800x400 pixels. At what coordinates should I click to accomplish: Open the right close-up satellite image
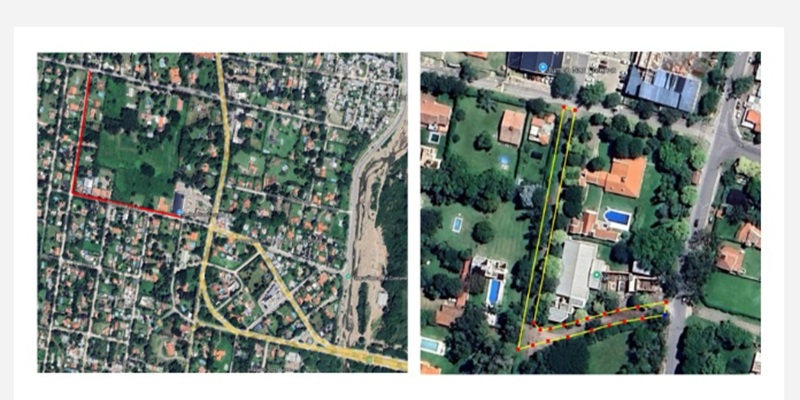(590, 213)
